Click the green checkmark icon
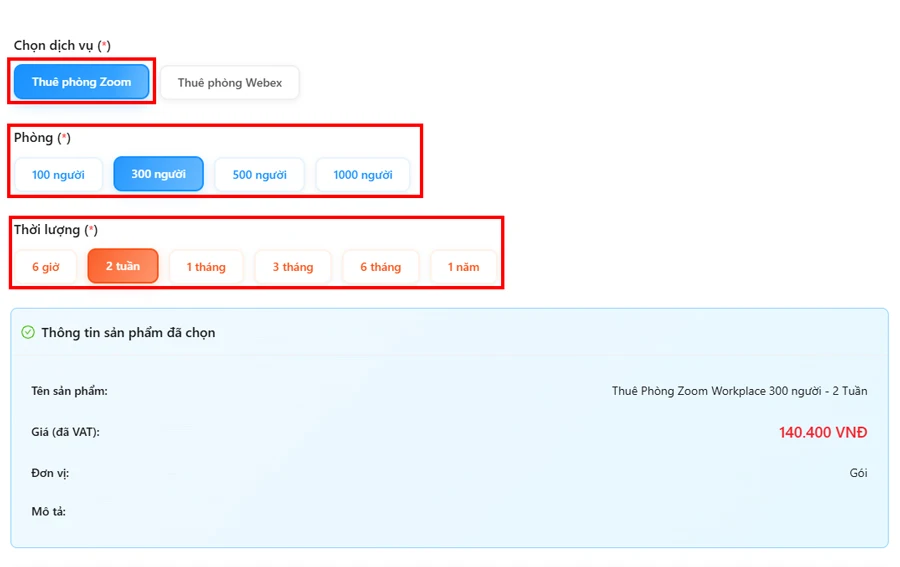The image size is (900, 567). (28, 332)
